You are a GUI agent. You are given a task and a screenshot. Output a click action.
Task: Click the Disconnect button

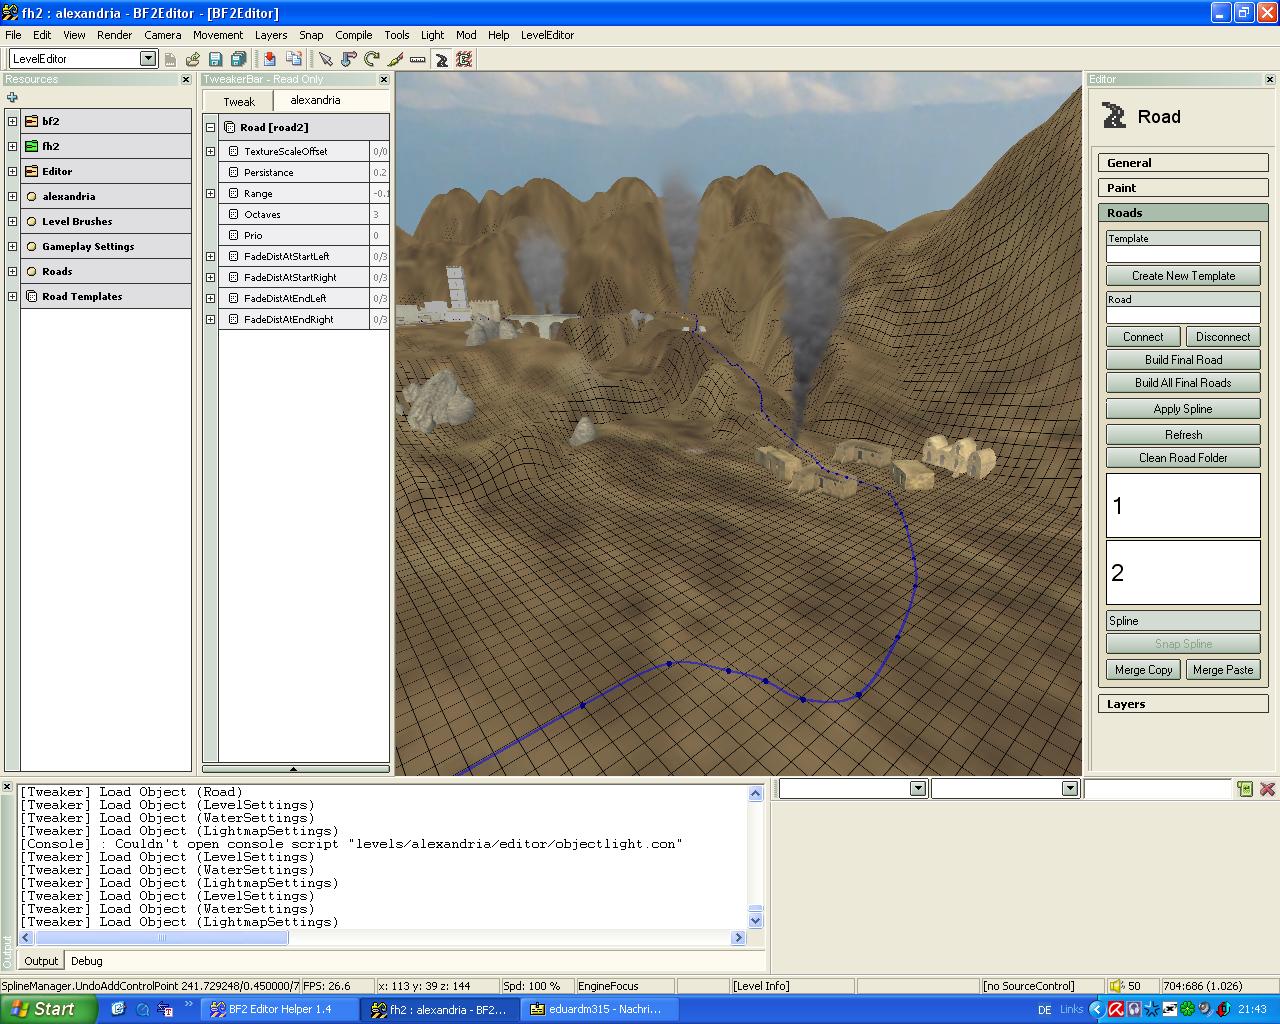tap(1223, 337)
